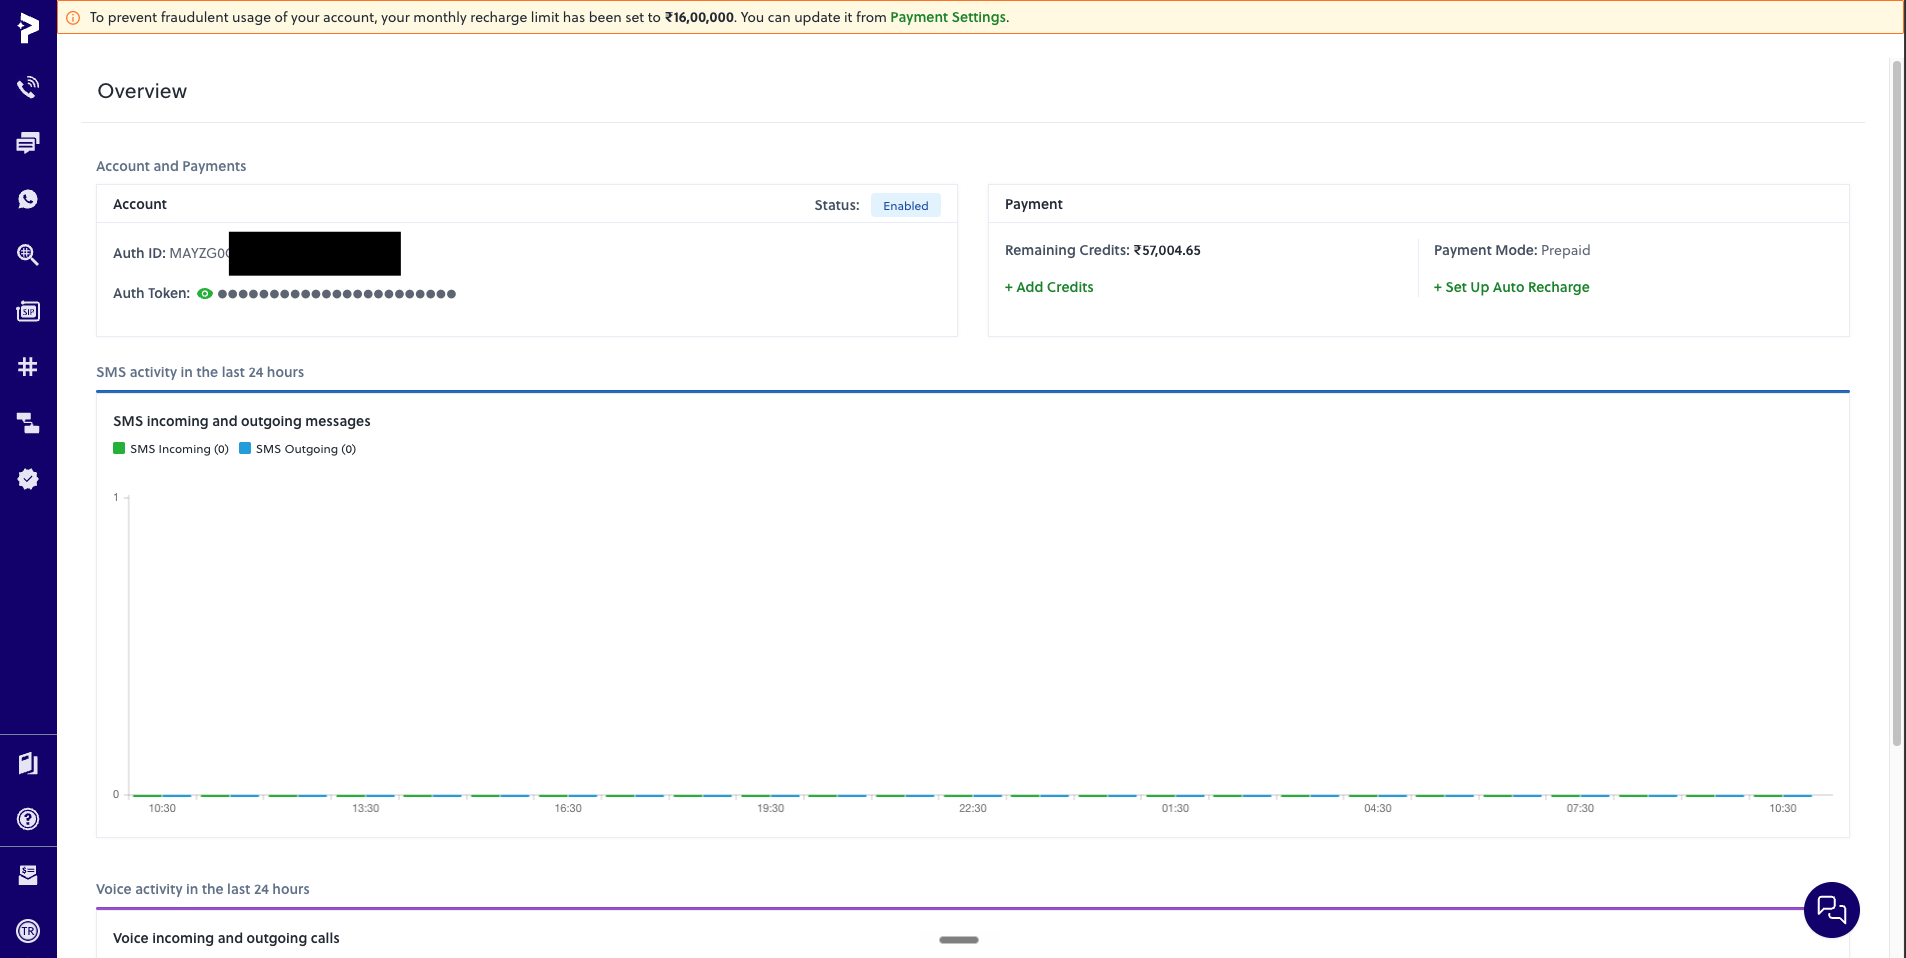Image resolution: width=1906 pixels, height=958 pixels.
Task: Open the Messaging section icon
Action: click(x=28, y=143)
